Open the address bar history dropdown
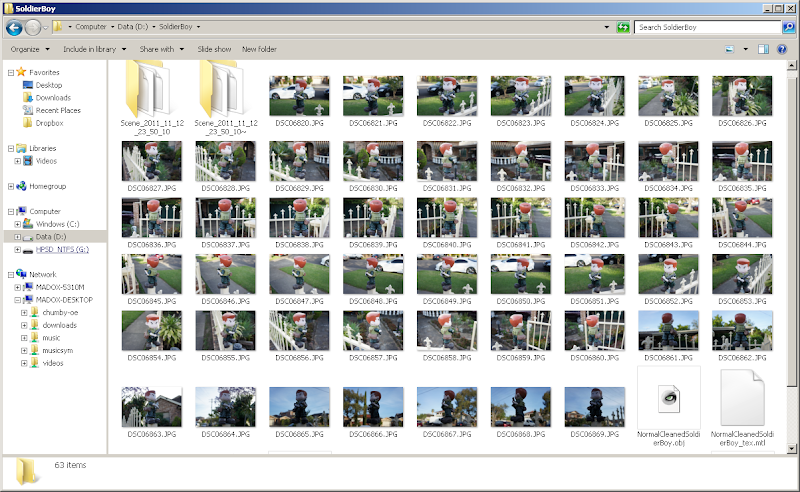This screenshot has height=492, width=800. coord(607,27)
